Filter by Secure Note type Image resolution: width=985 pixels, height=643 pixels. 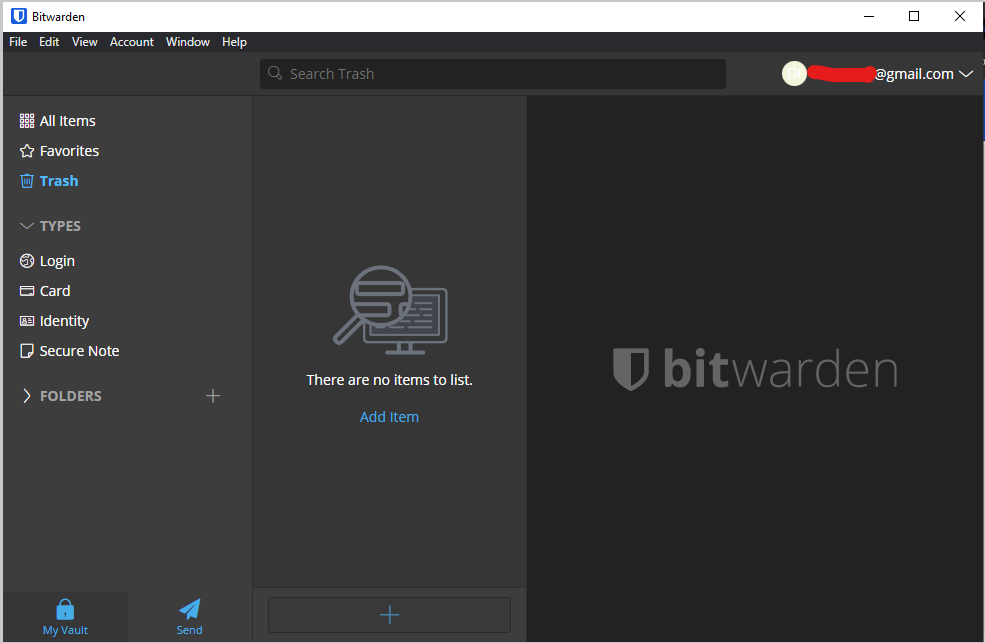[x=79, y=351]
